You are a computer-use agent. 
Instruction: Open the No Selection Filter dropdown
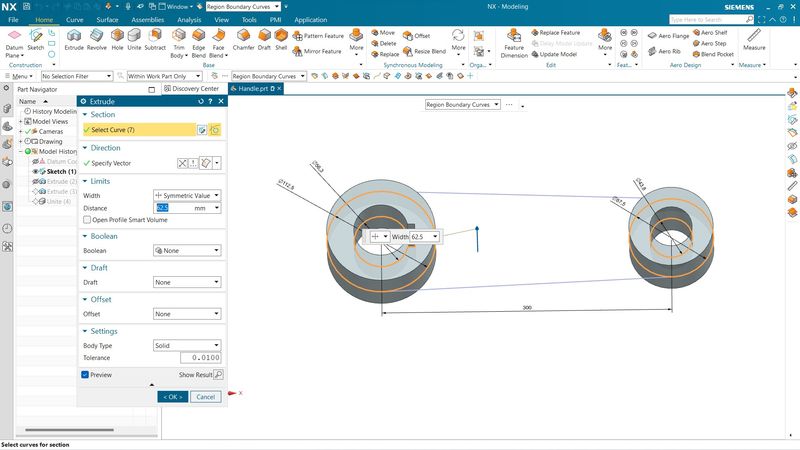coord(77,76)
